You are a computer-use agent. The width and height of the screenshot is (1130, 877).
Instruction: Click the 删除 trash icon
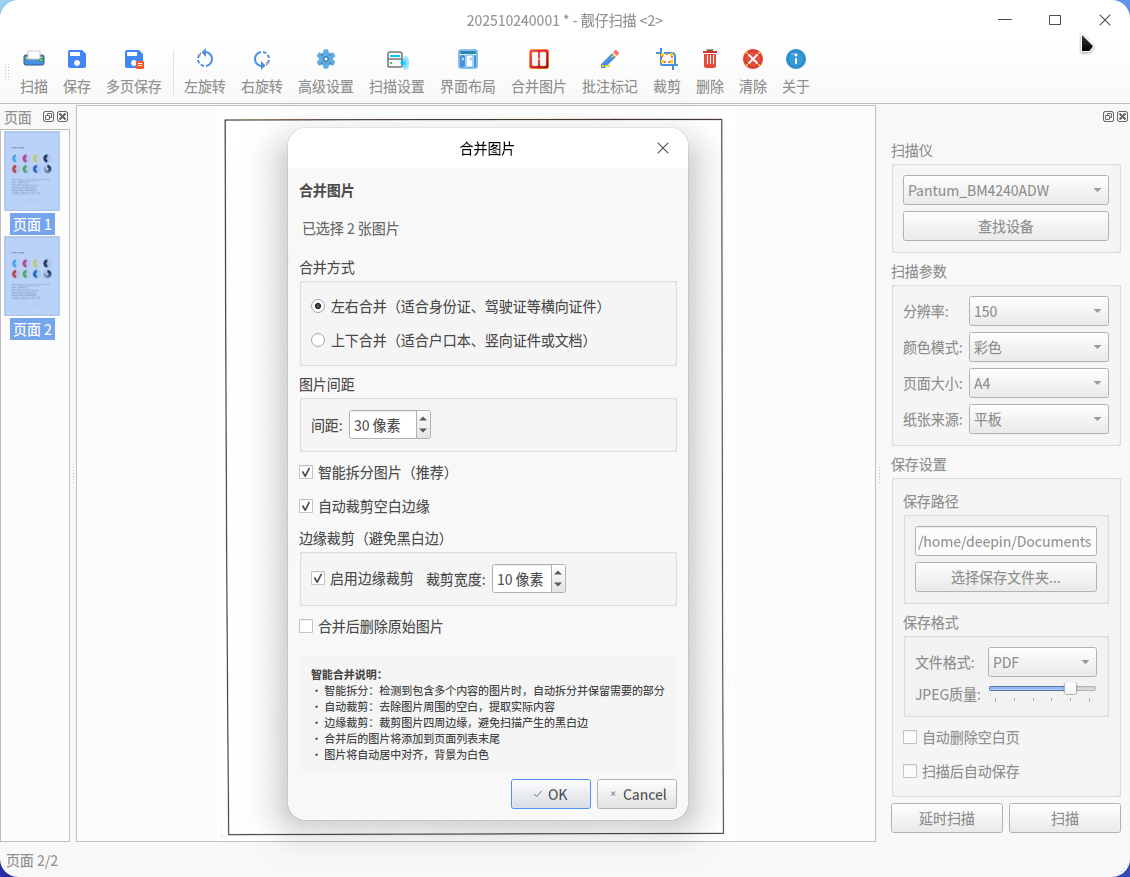click(710, 71)
